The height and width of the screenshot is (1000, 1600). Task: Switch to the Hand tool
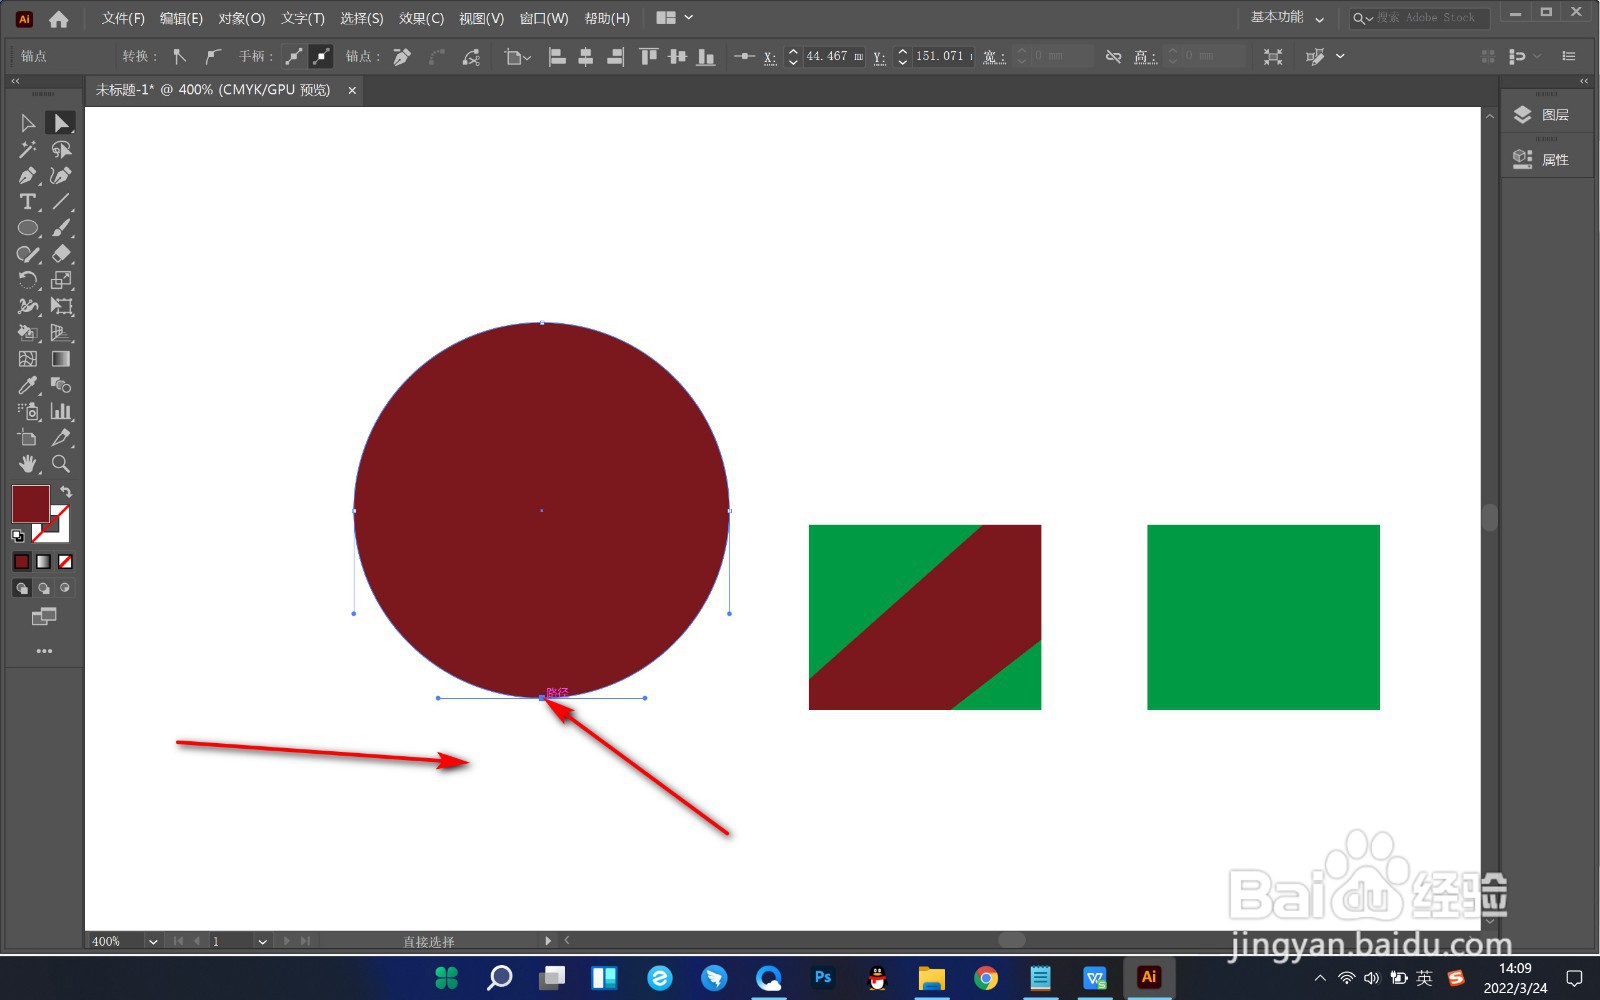[x=28, y=464]
